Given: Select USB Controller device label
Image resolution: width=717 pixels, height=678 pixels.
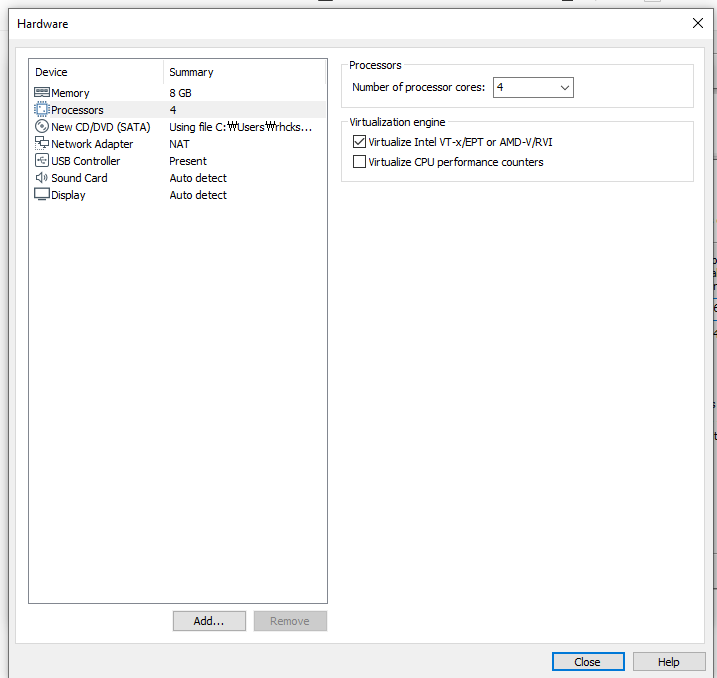Looking at the screenshot, I should pos(86,161).
